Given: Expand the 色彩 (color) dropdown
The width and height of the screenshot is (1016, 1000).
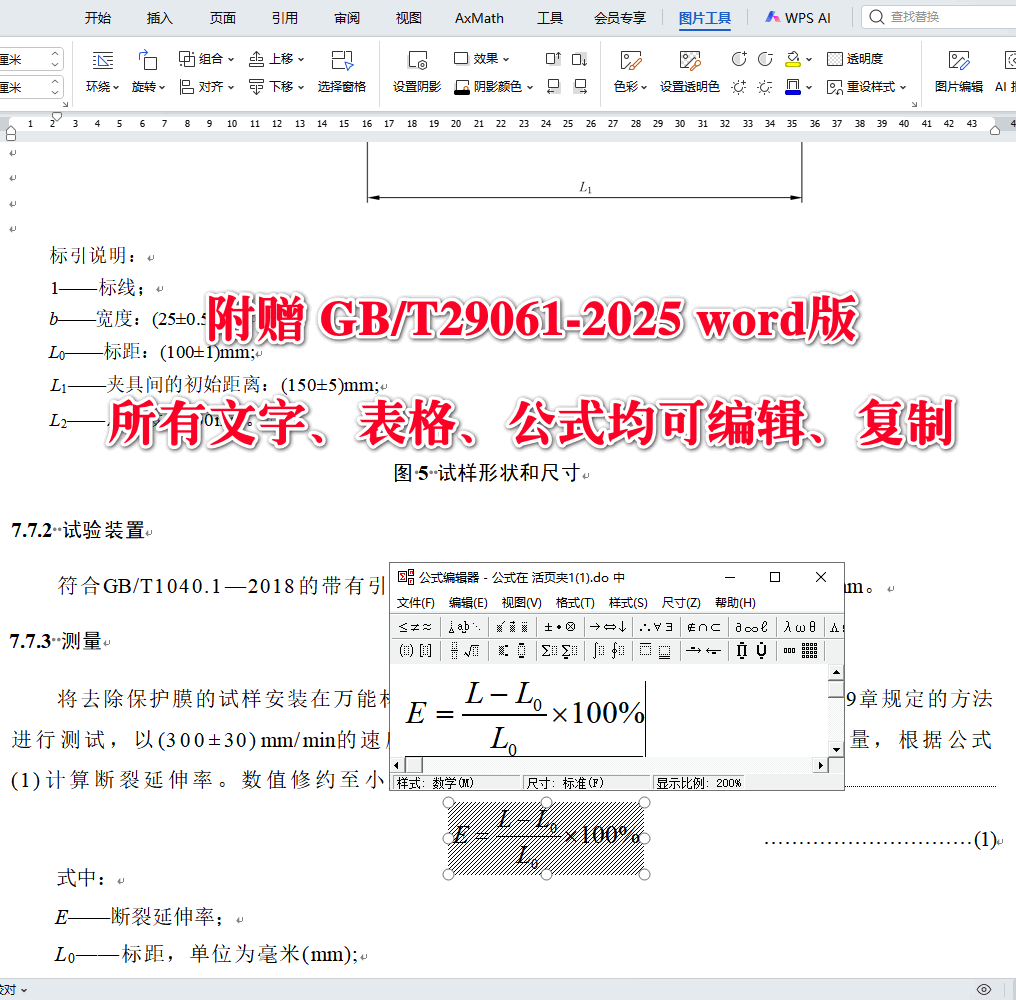Looking at the screenshot, I should pos(630,86).
